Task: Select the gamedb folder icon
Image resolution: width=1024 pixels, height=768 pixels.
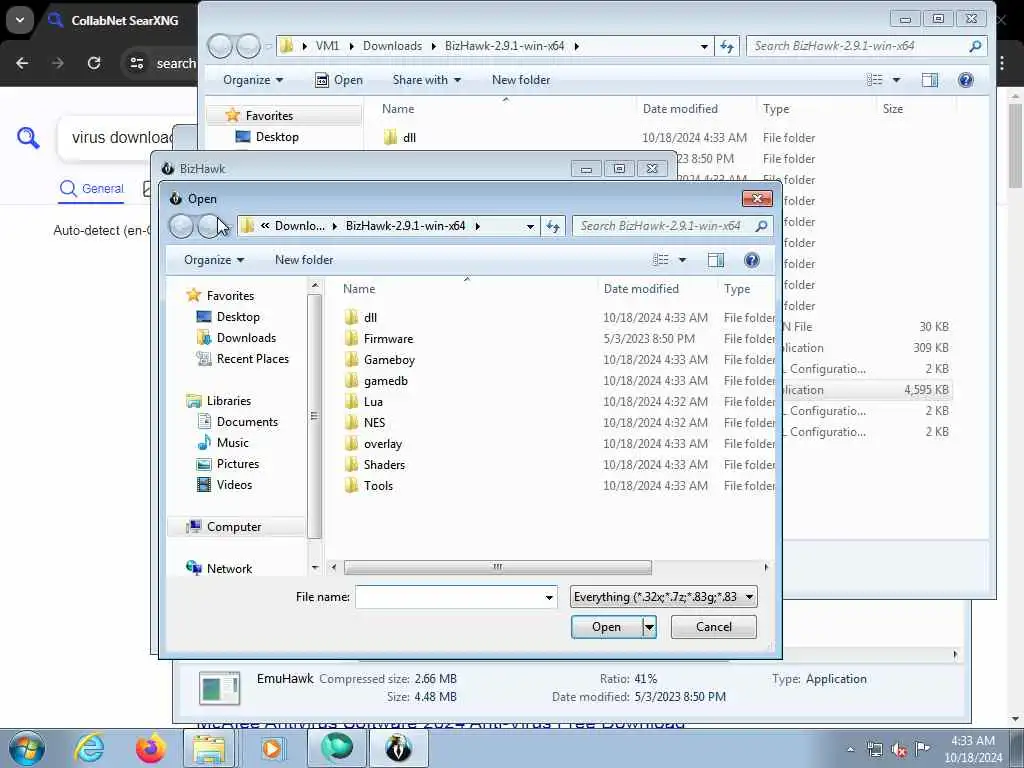Action: [352, 381]
